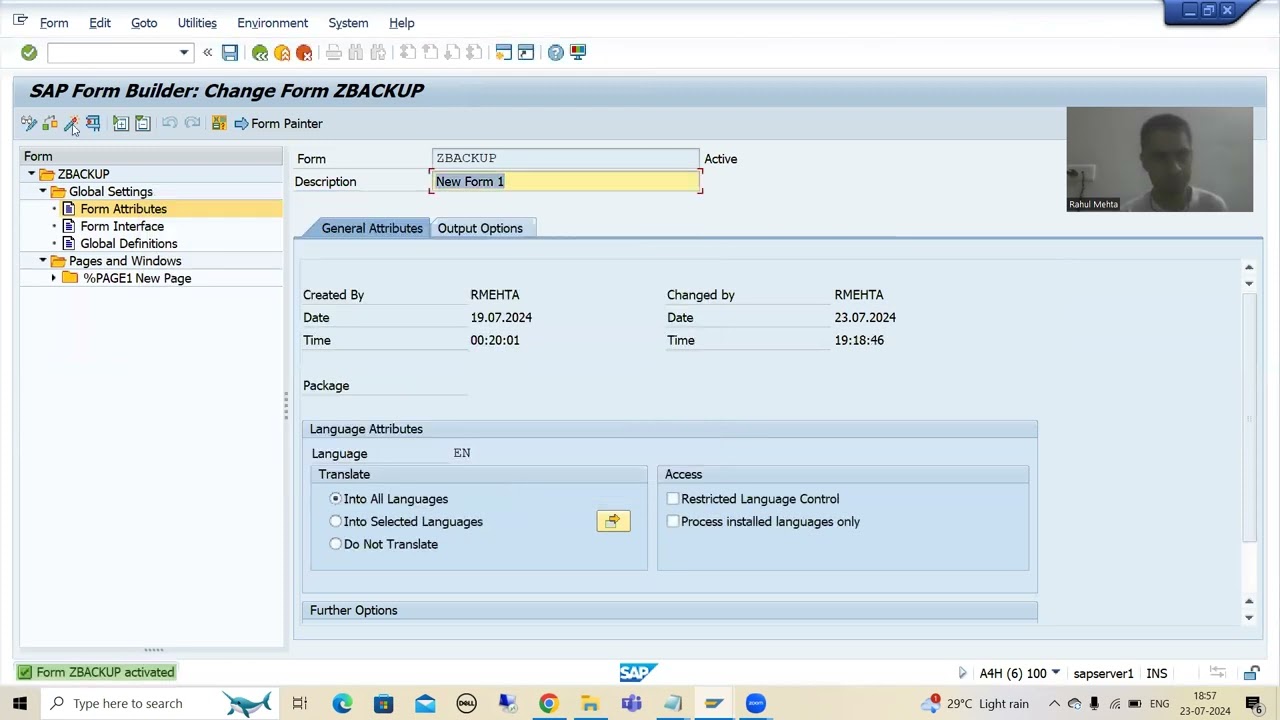Check Process installed languages only
Screen dimensions: 1280x720
coord(673,522)
